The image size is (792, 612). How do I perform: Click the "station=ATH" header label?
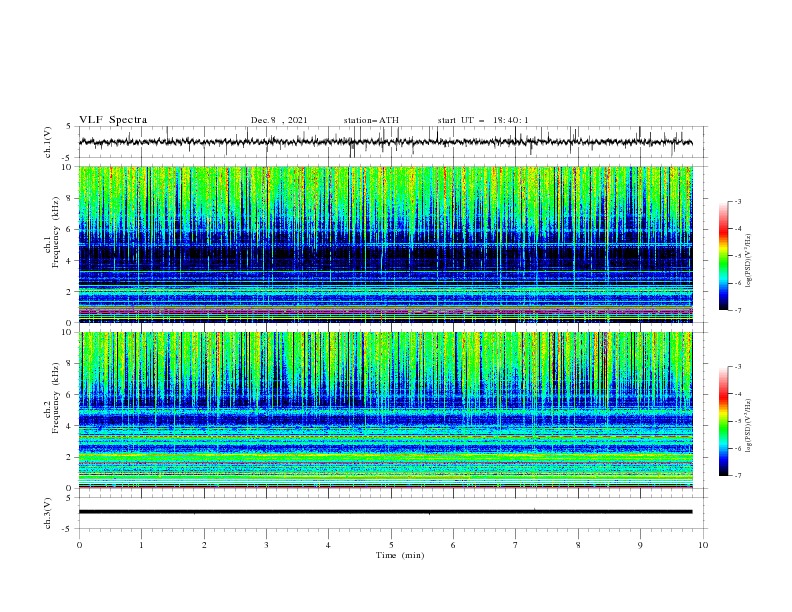point(371,120)
